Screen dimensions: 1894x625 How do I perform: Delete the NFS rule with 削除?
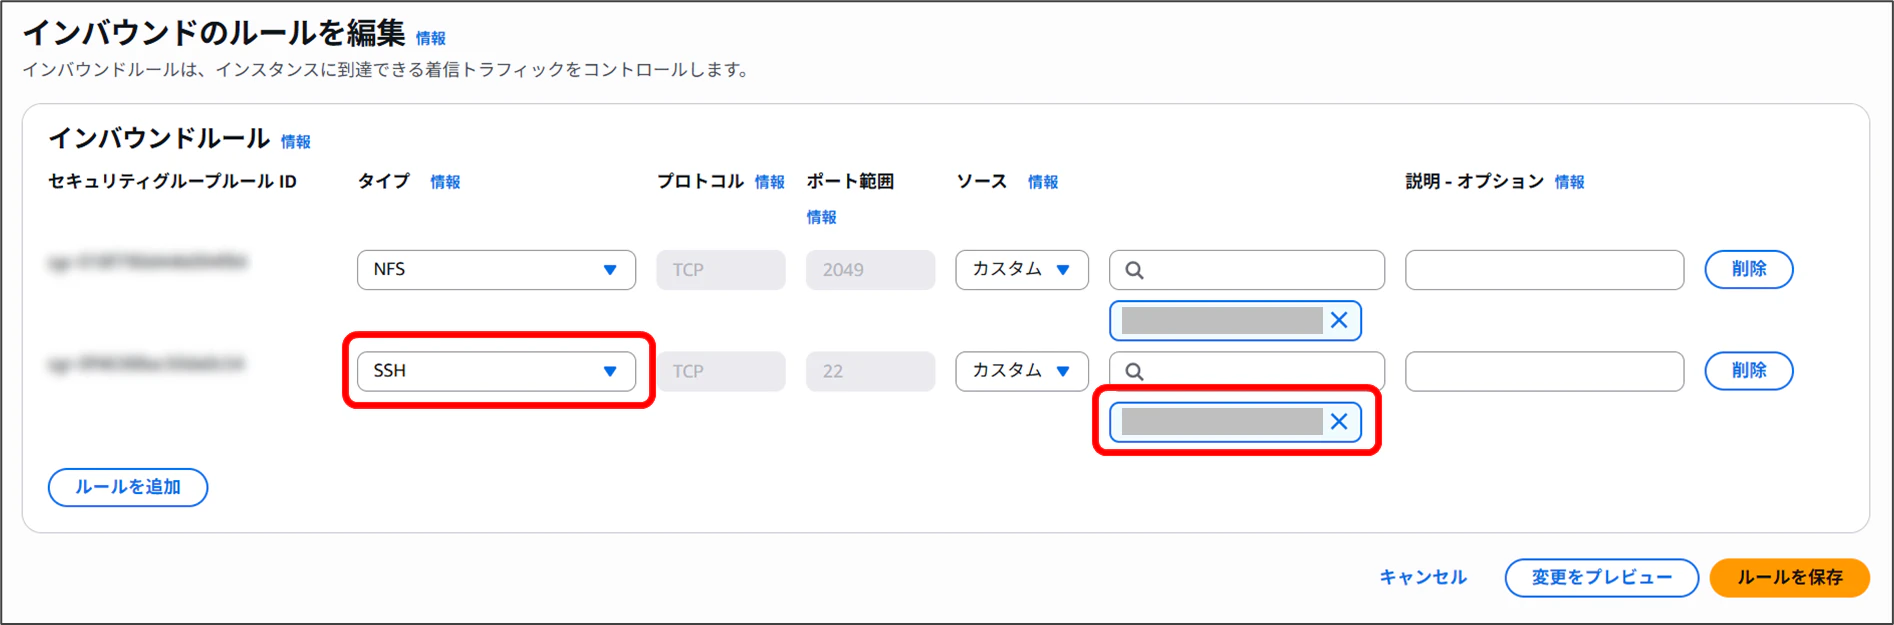[x=1749, y=269]
